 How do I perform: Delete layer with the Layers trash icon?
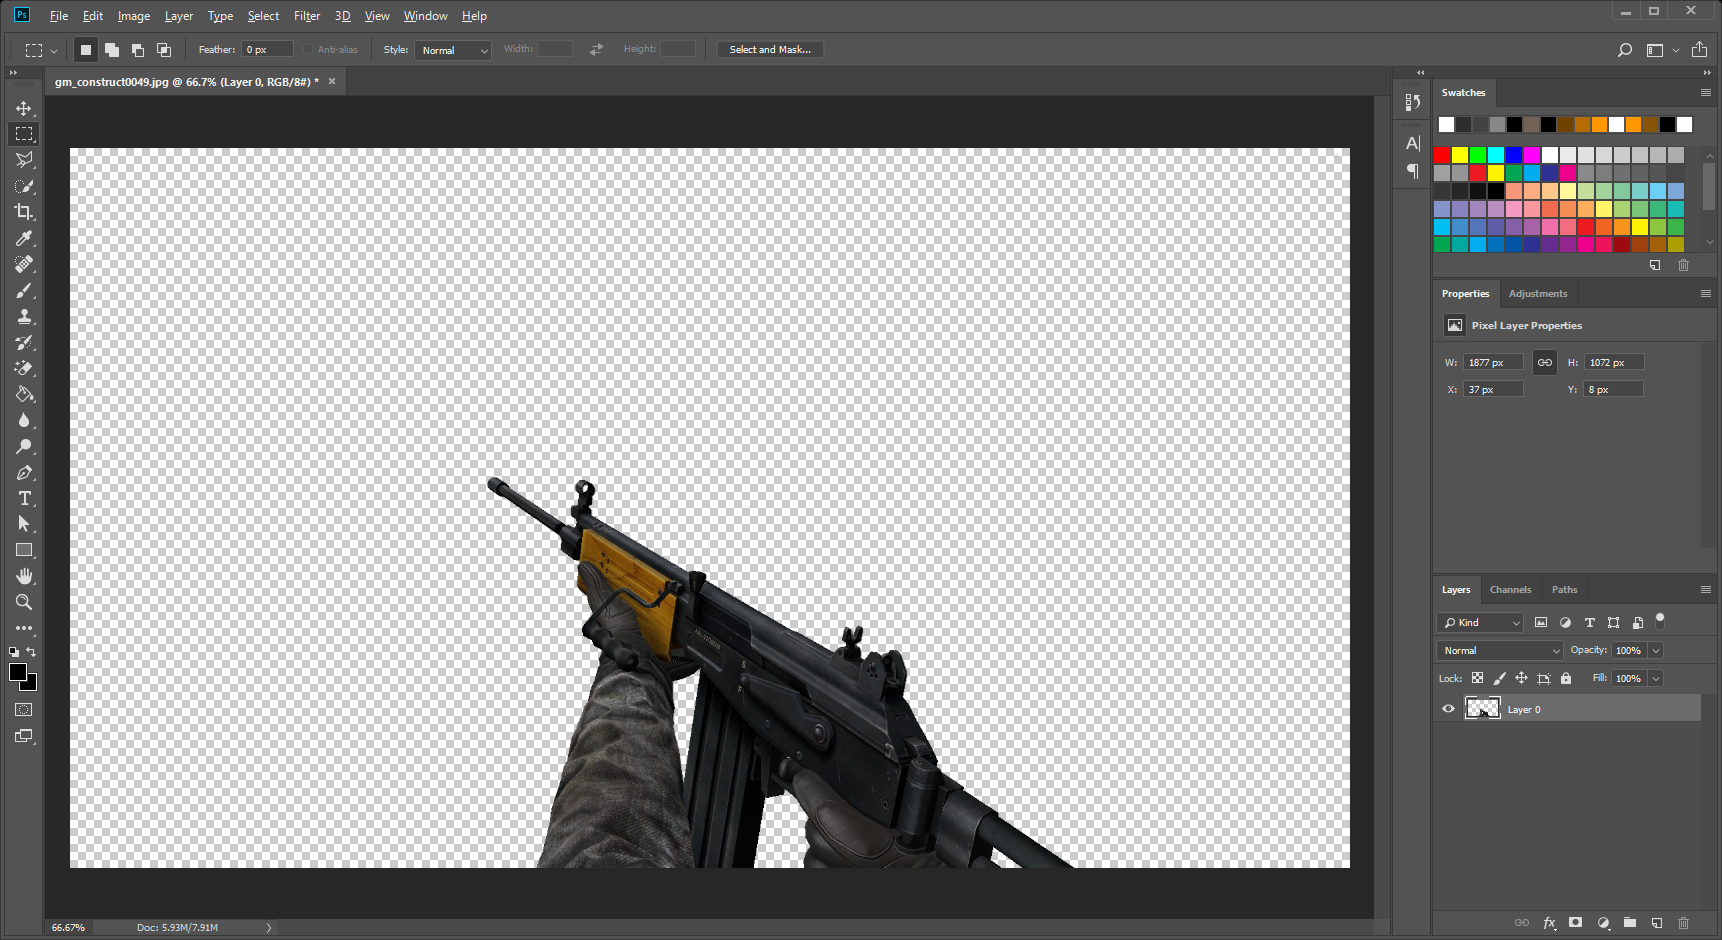point(1684,923)
